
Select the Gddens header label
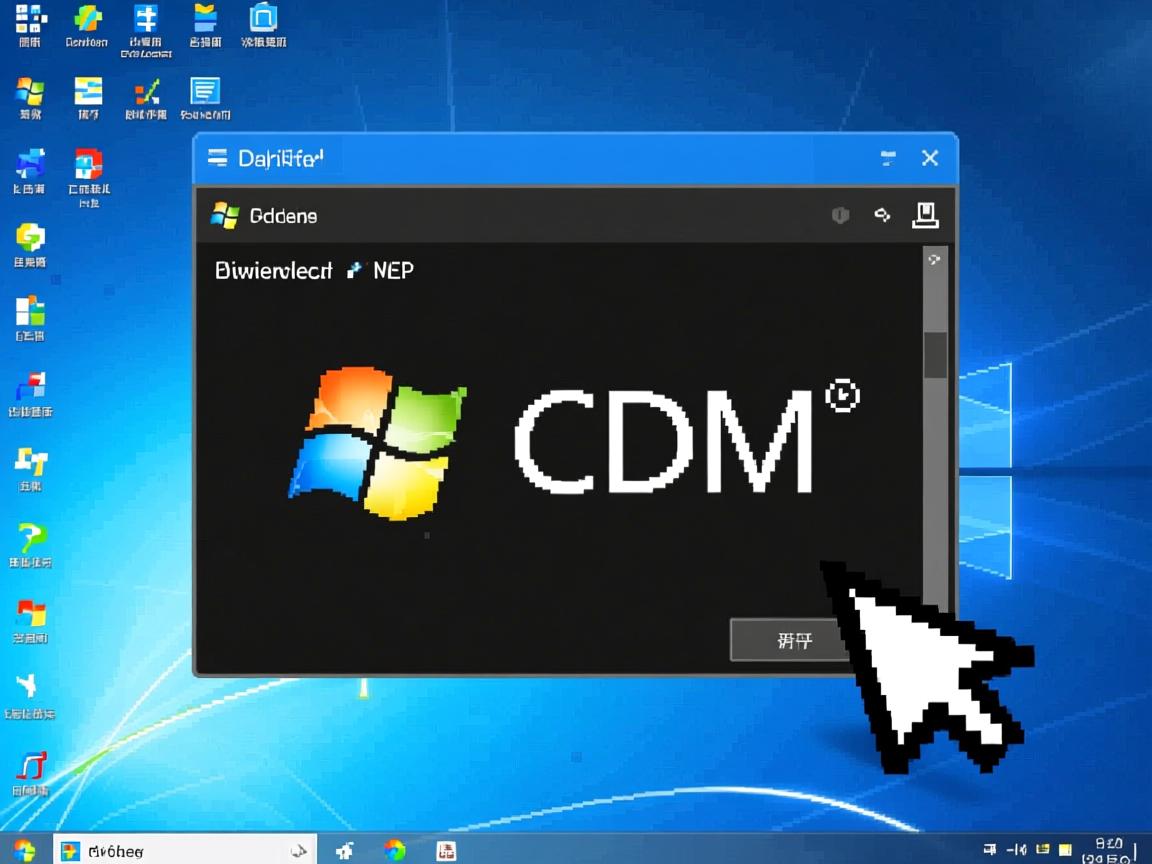(x=283, y=216)
